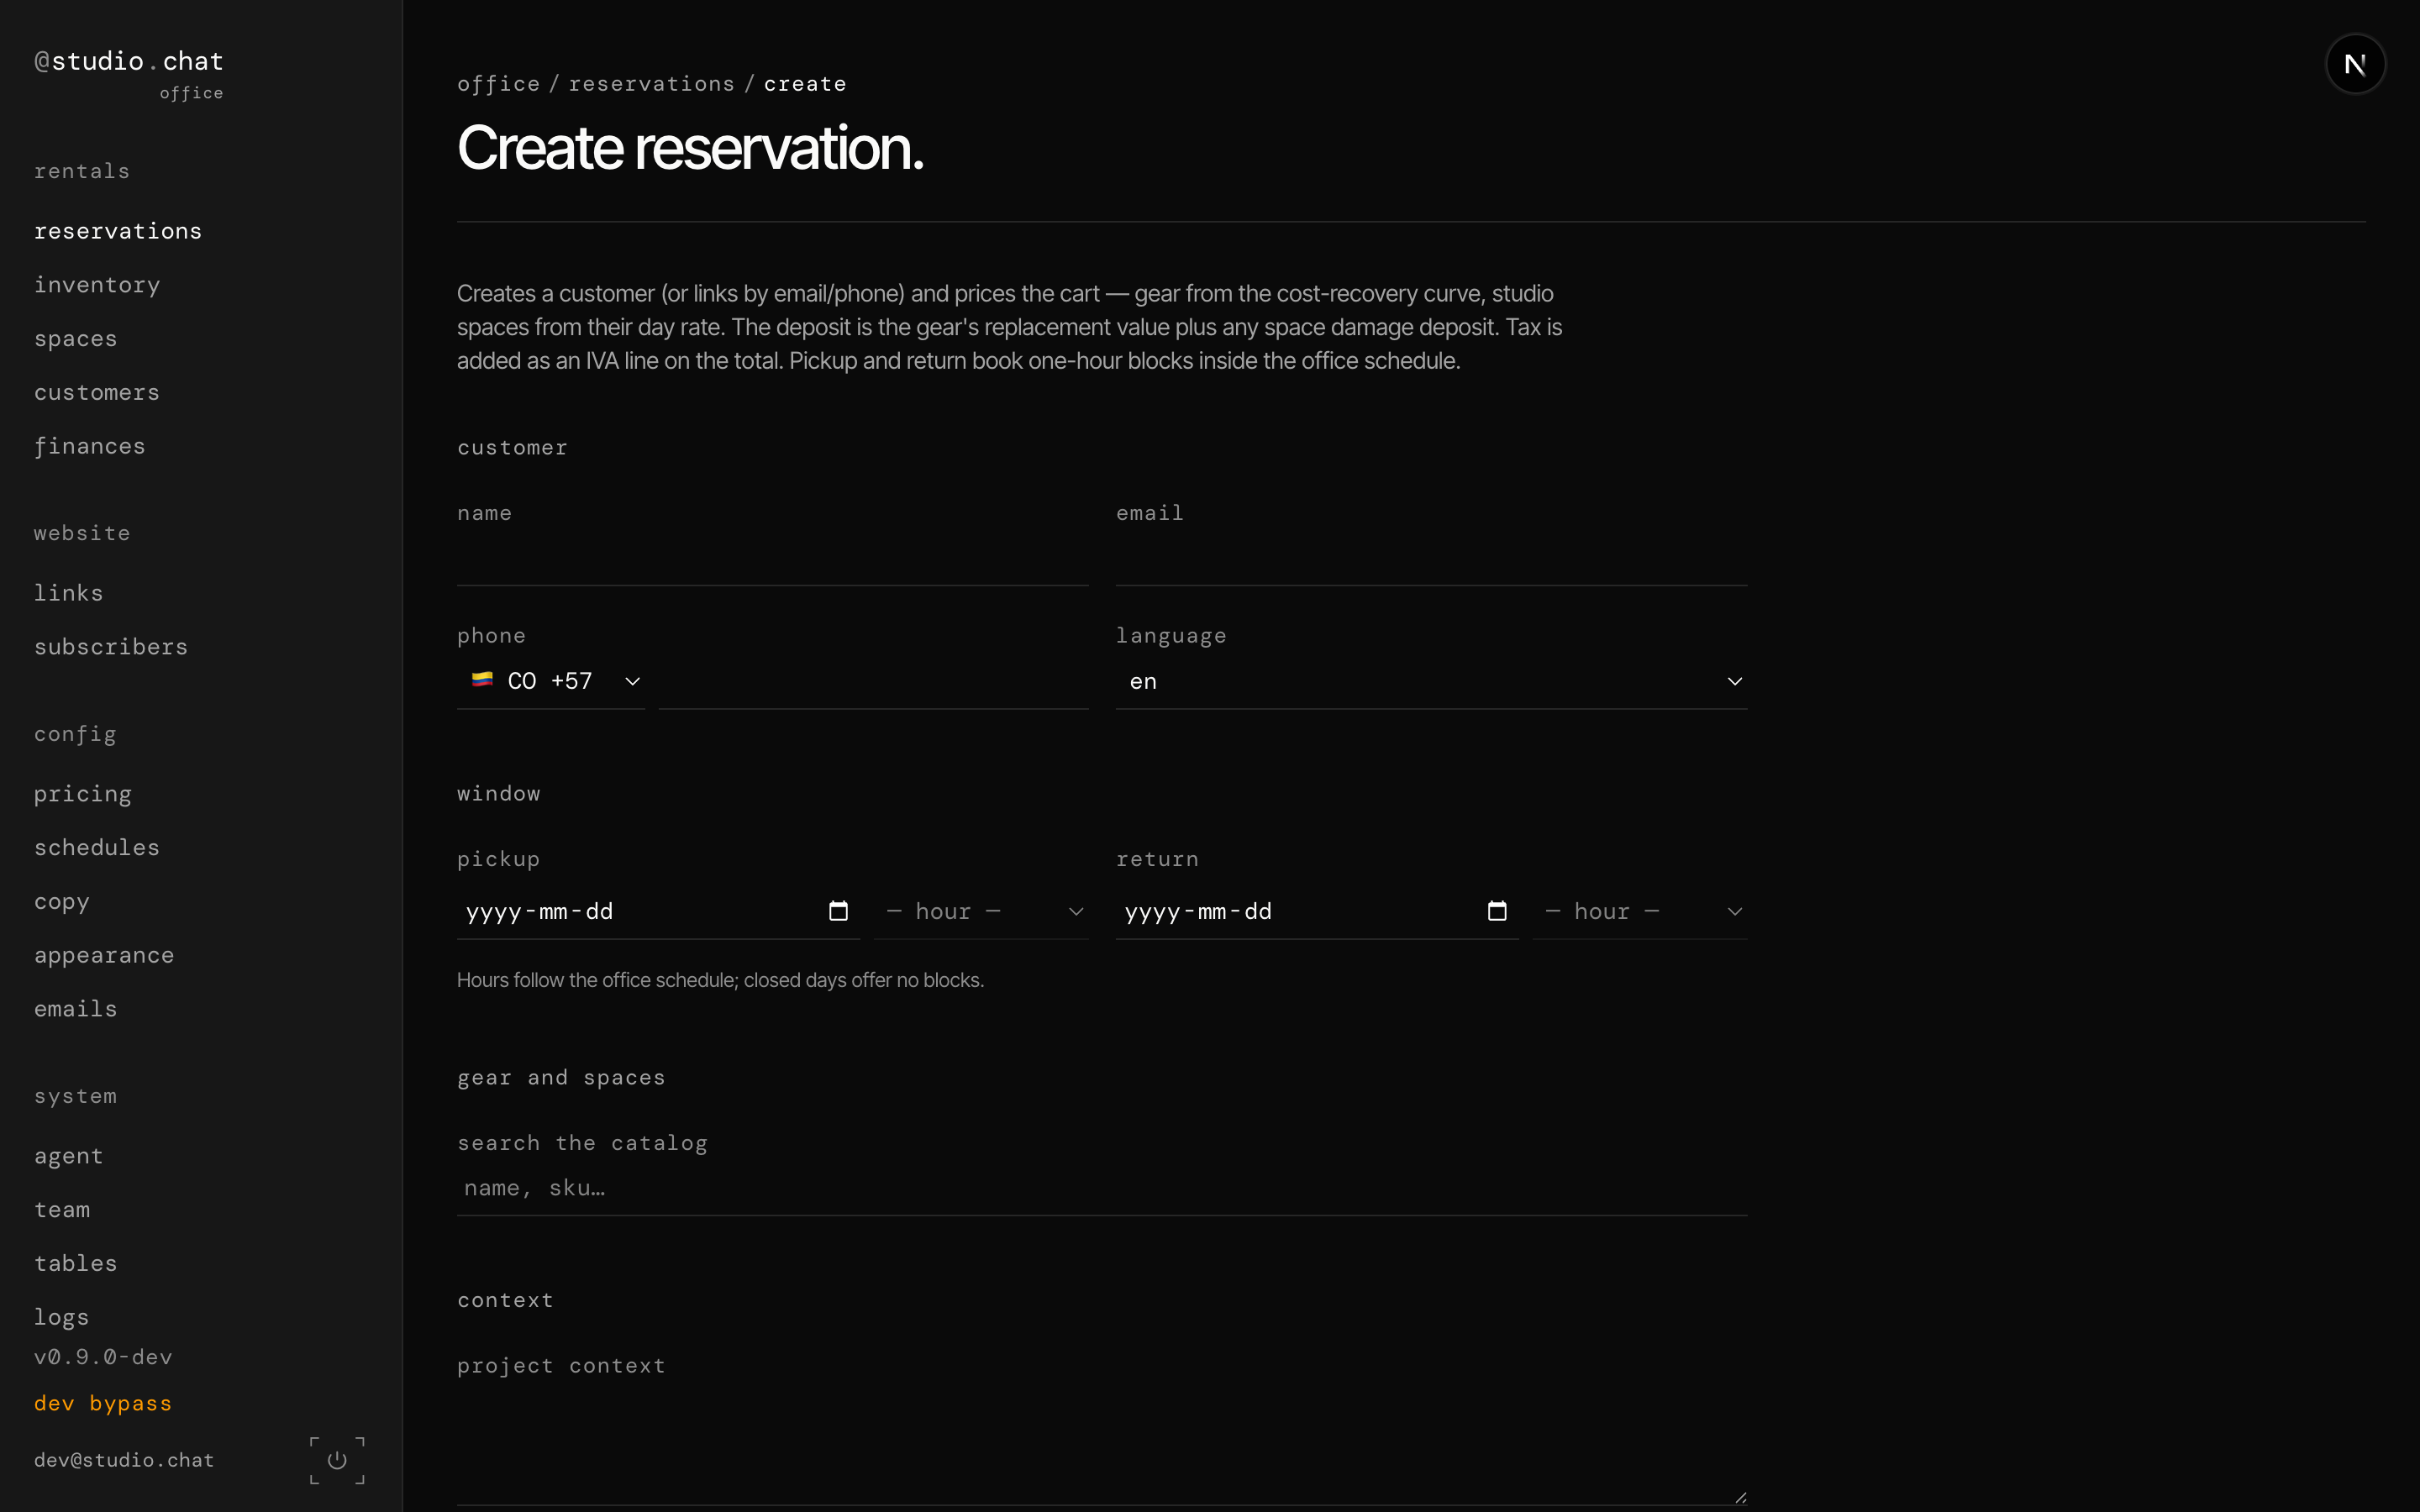Open the language dropdown

1431,681
